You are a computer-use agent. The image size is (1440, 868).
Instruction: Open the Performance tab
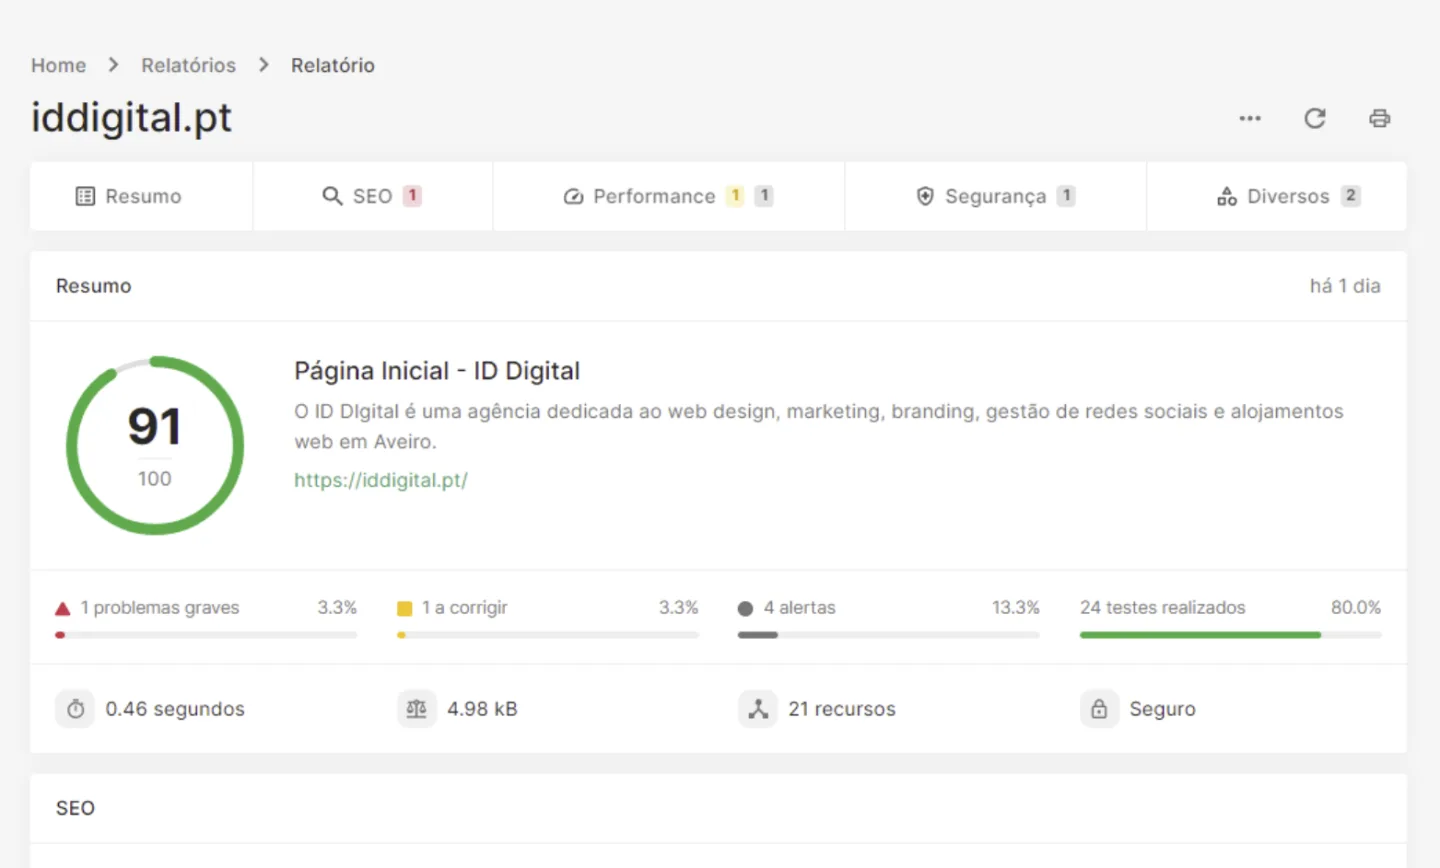click(669, 196)
